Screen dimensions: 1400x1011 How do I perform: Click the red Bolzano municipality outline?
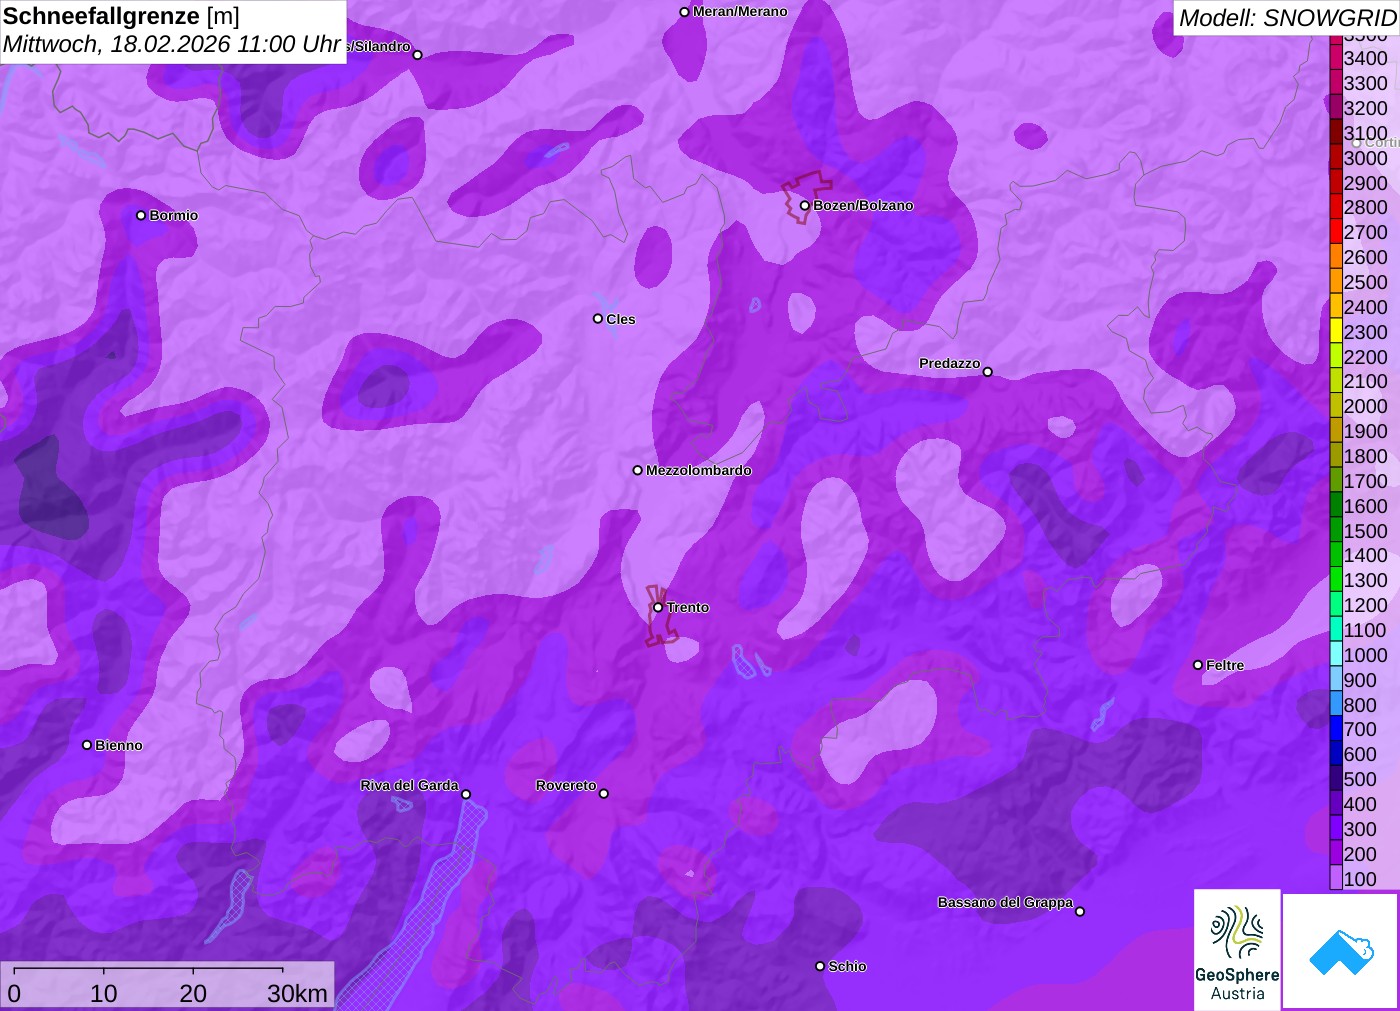(805, 197)
